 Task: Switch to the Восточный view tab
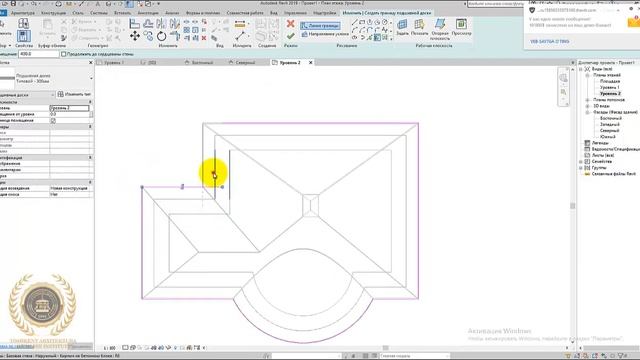[202, 62]
